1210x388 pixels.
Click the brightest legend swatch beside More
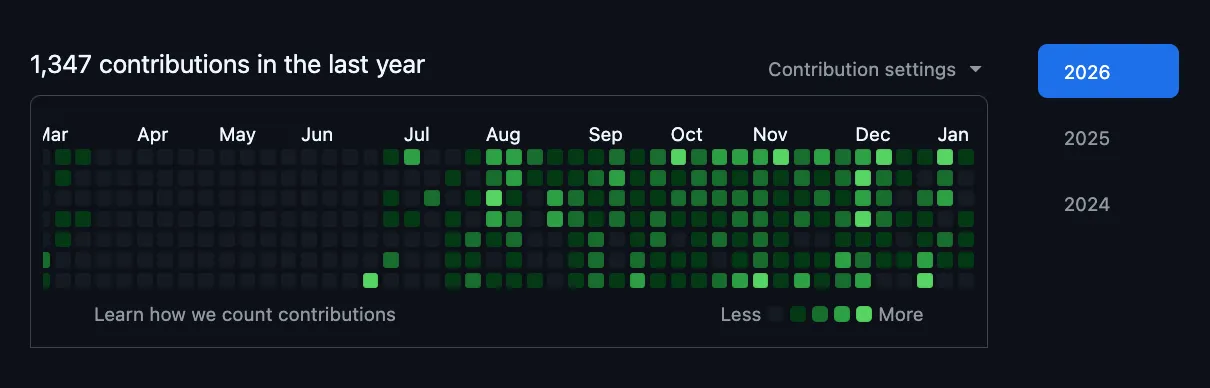point(864,314)
